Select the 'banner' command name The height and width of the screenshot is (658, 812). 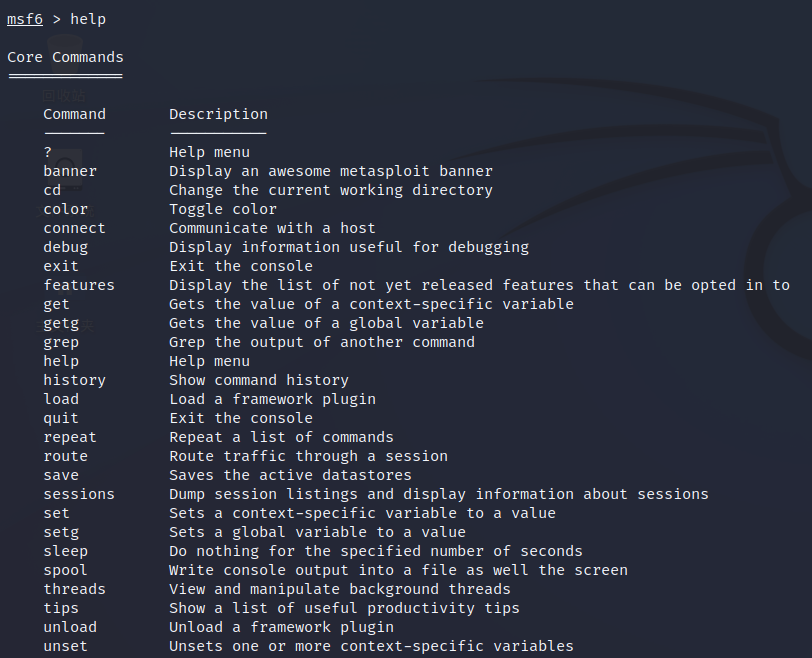(x=70, y=171)
